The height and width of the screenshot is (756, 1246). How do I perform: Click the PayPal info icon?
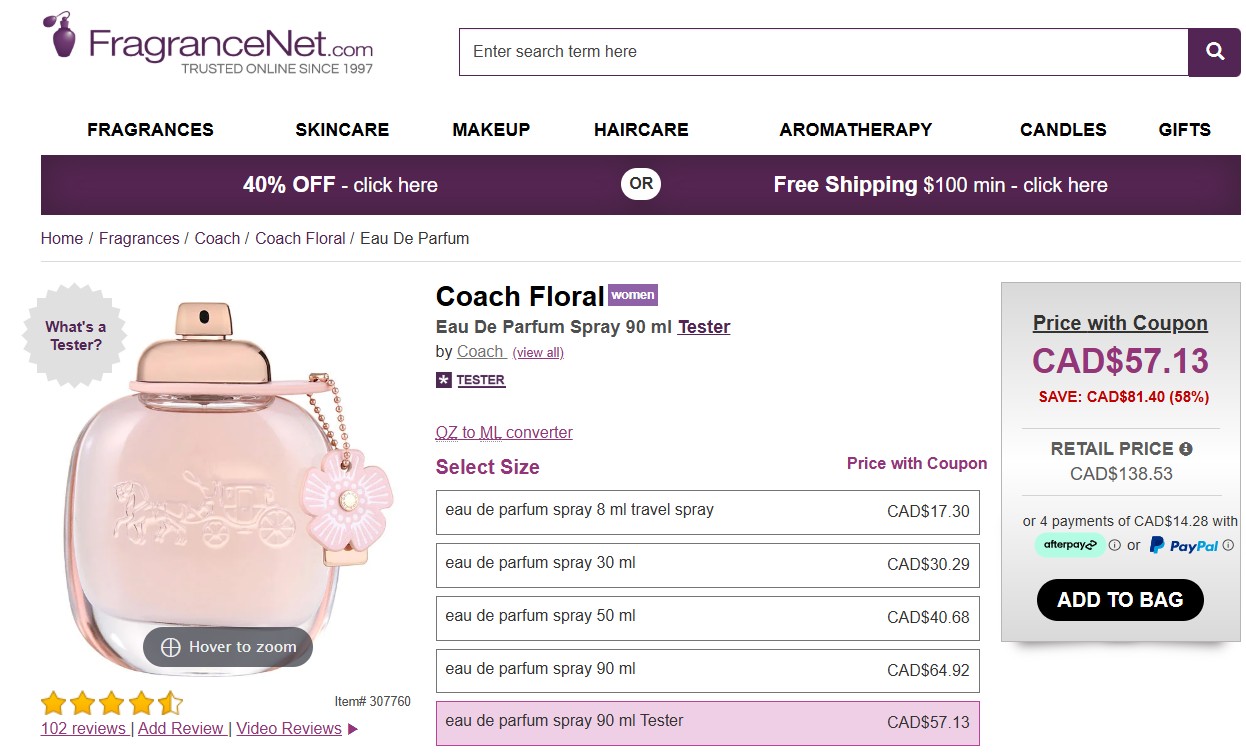(1227, 545)
